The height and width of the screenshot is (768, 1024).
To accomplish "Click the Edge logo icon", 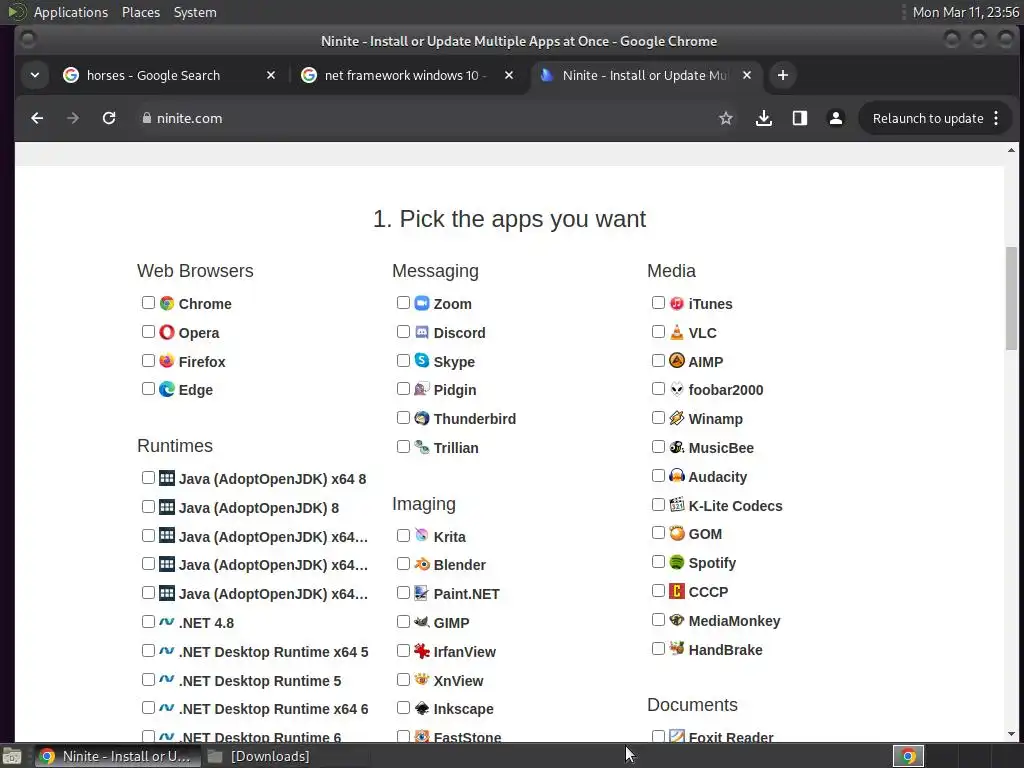I will 167,389.
